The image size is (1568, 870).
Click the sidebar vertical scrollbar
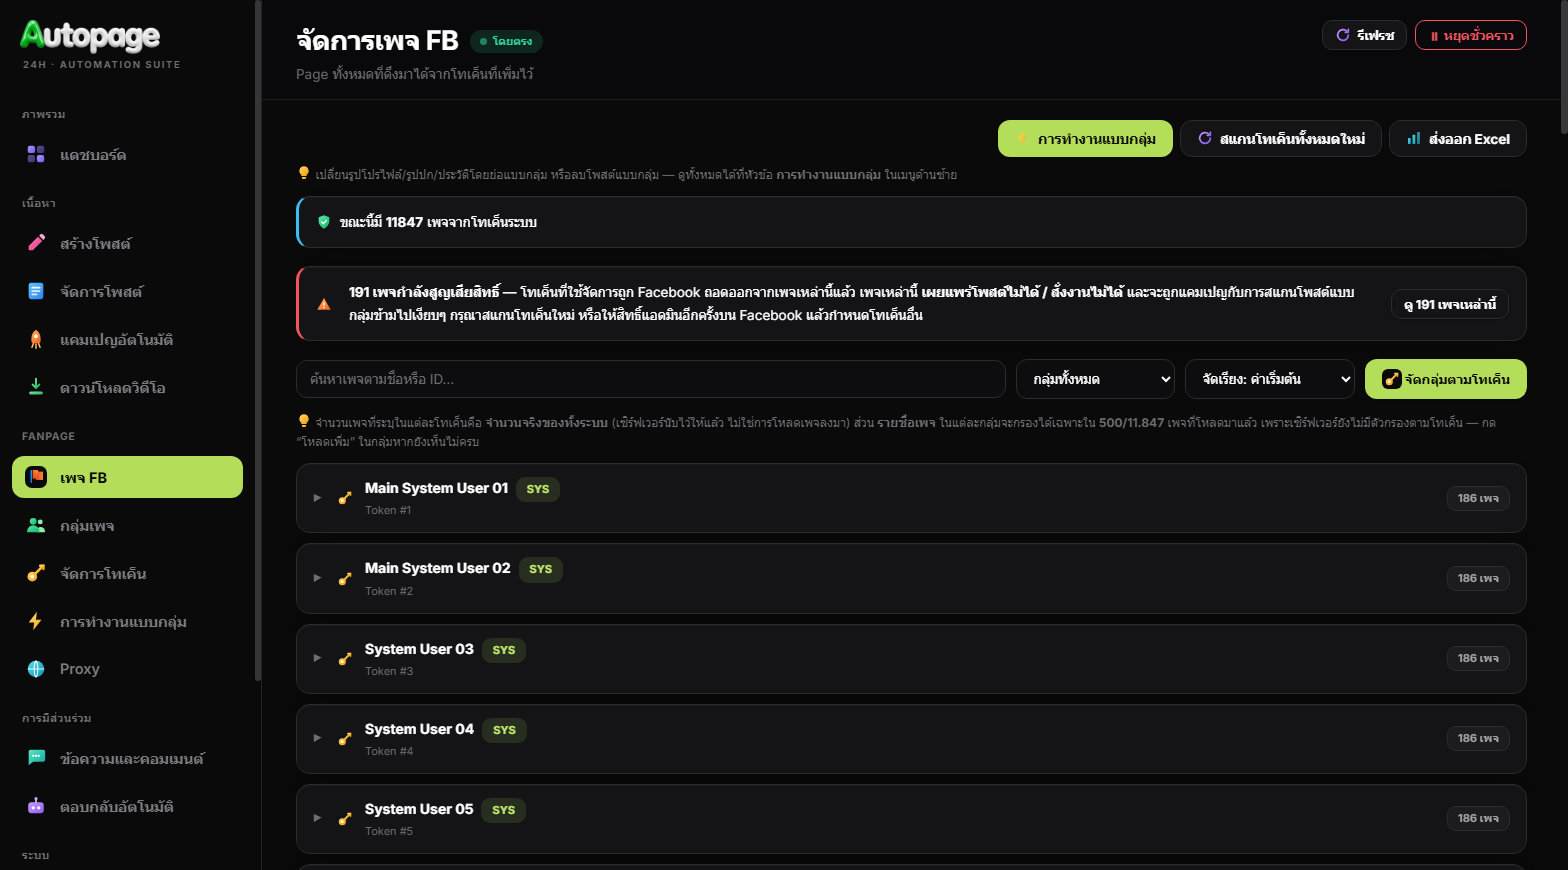point(258,340)
